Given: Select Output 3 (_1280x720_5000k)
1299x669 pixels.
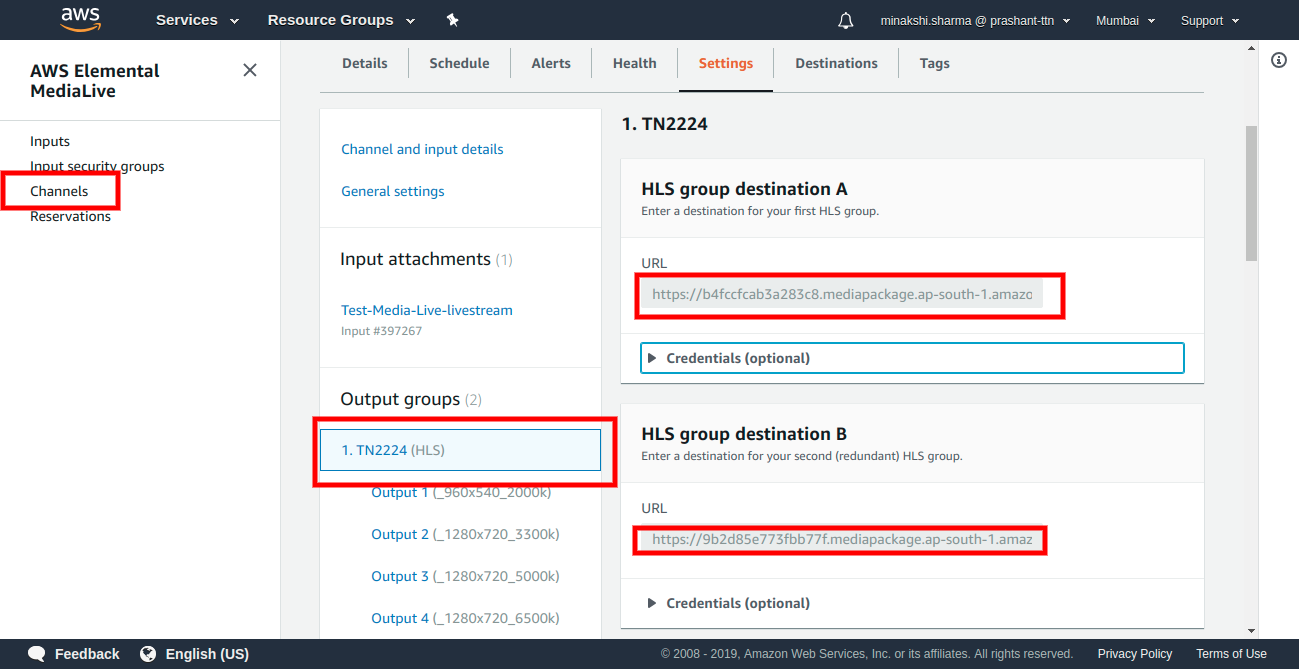Looking at the screenshot, I should click(x=465, y=576).
